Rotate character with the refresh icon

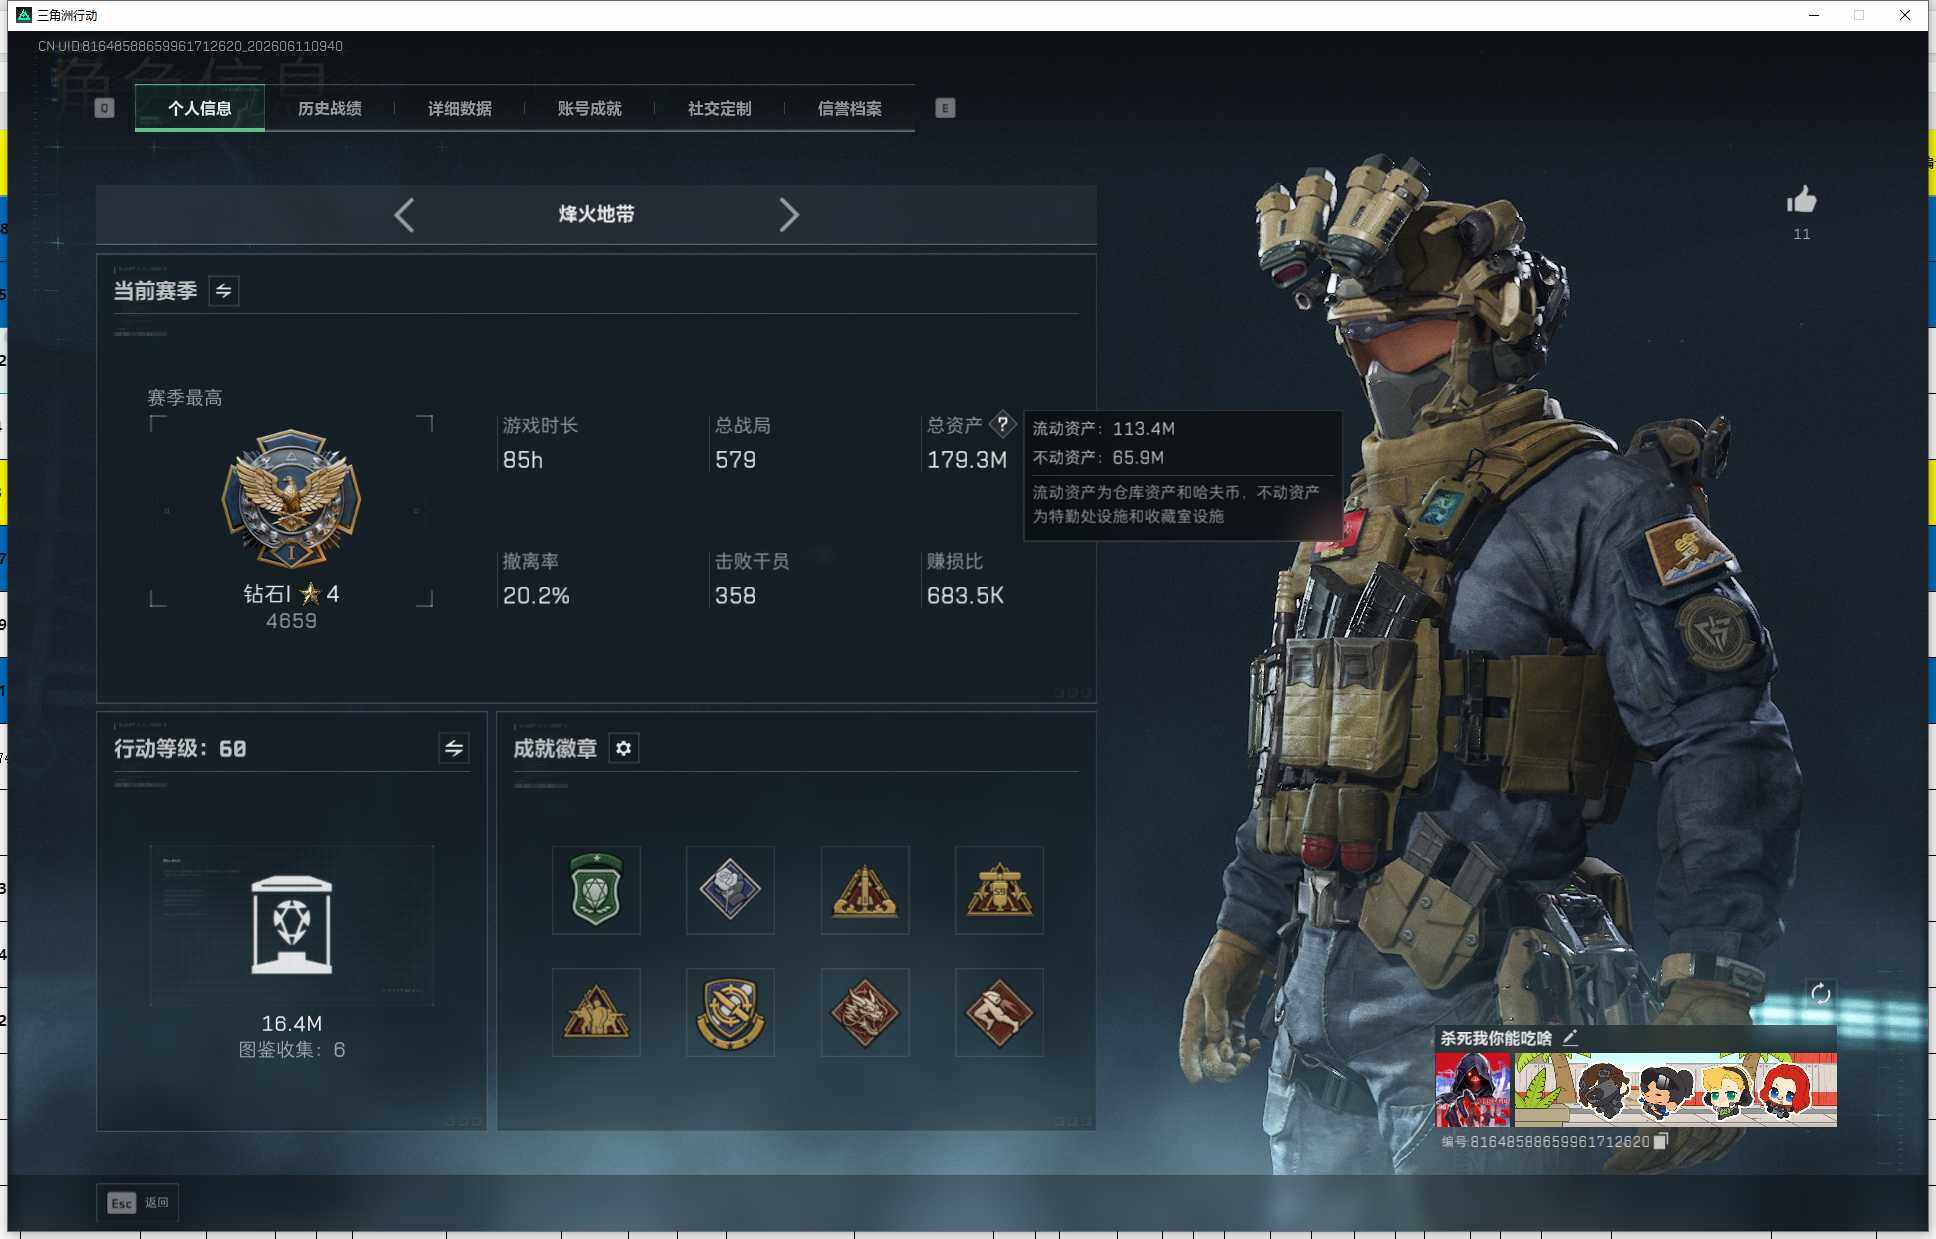pos(1820,993)
